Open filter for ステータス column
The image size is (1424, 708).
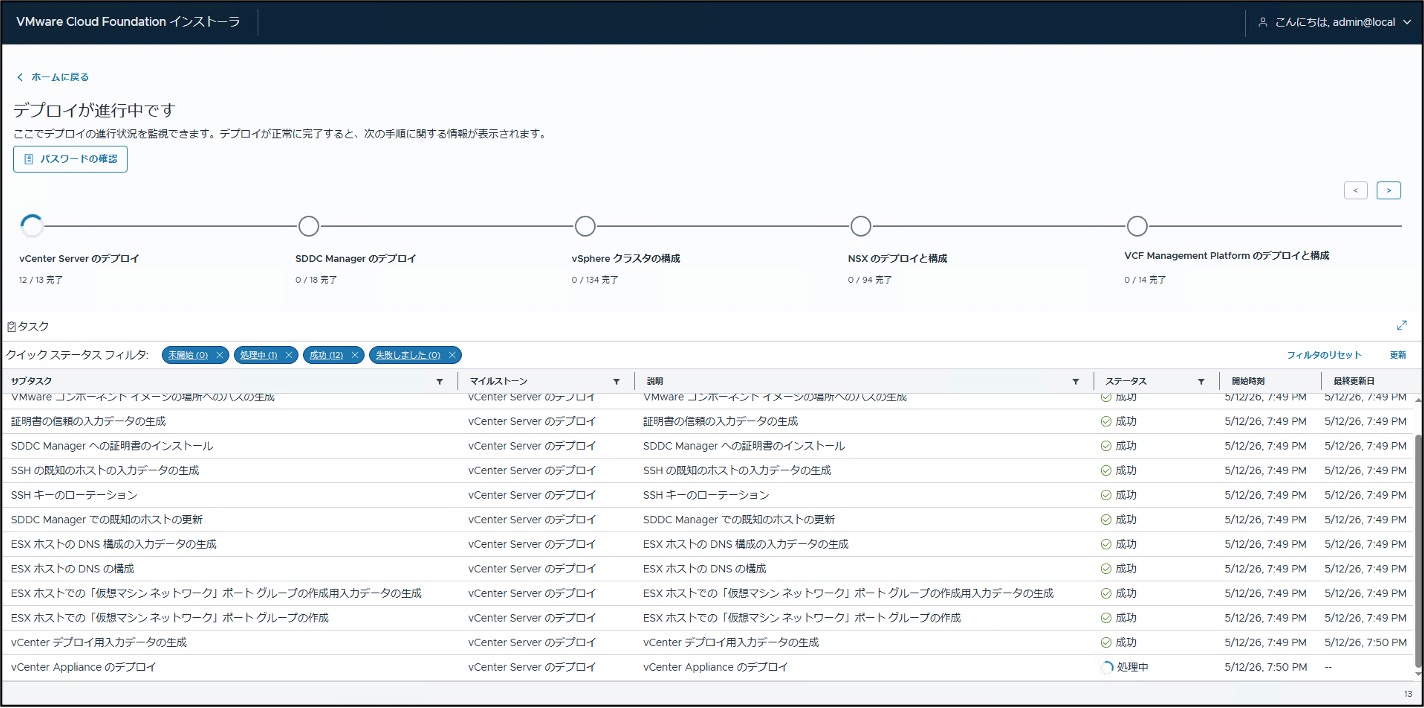point(1200,381)
